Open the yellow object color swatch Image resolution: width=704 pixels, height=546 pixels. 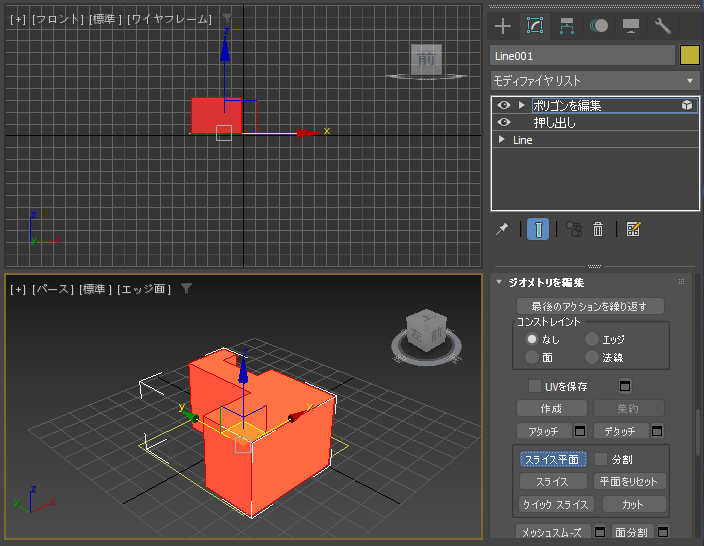(690, 56)
